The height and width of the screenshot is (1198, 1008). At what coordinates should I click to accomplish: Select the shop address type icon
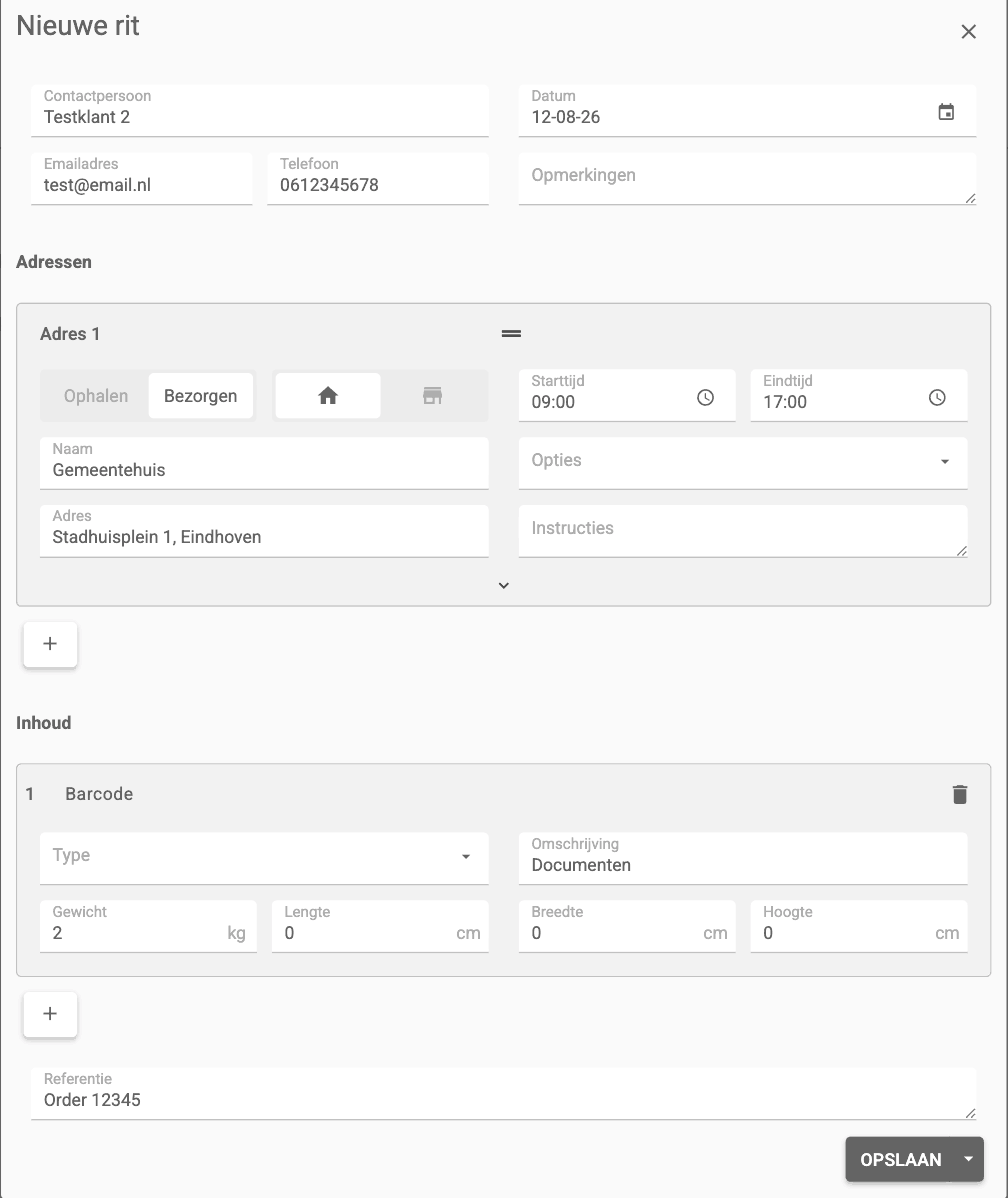[433, 396]
